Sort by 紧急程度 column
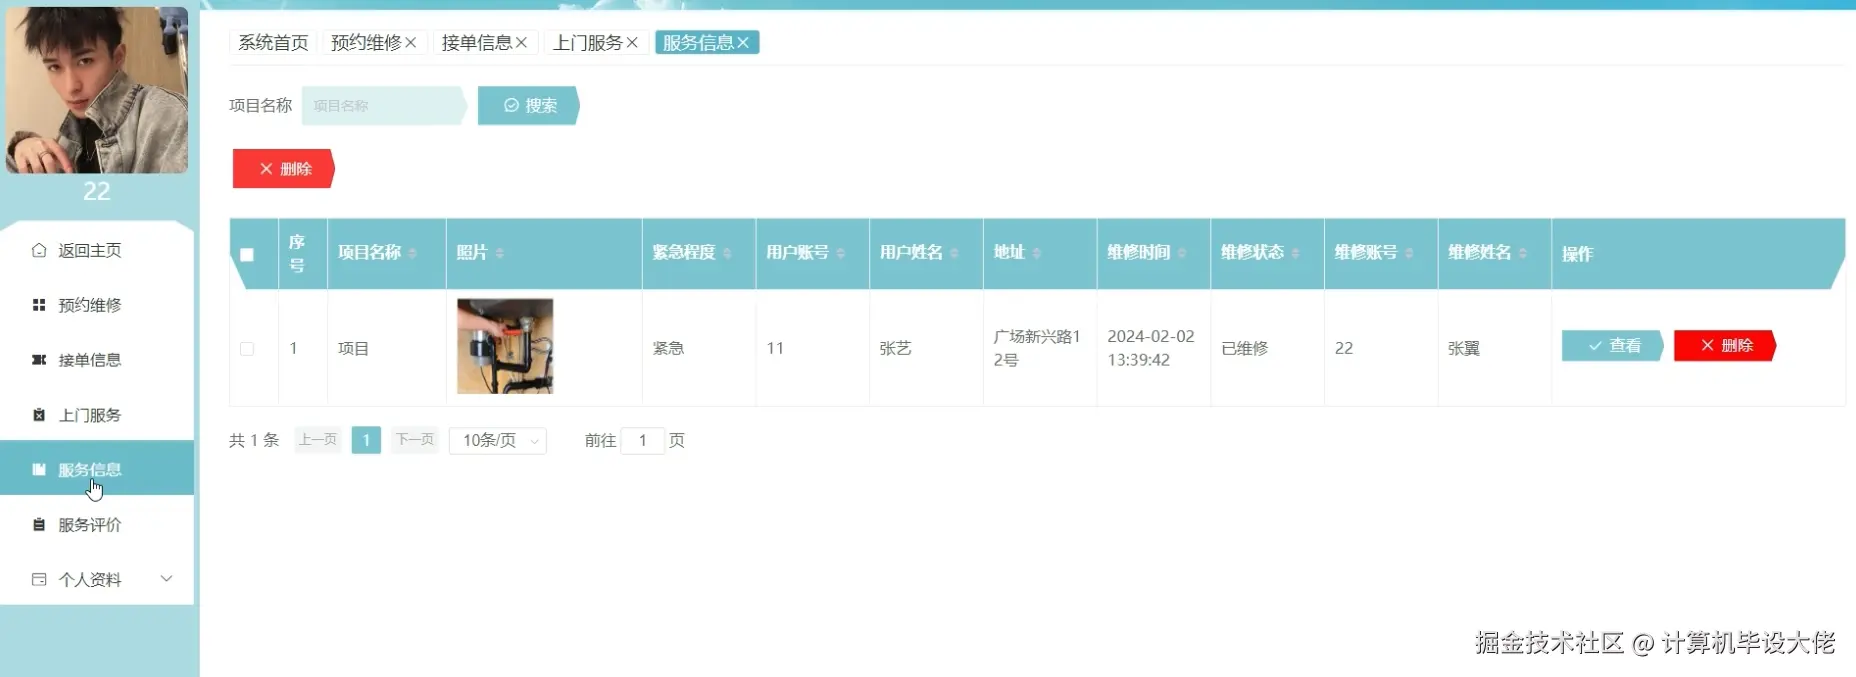 (x=727, y=253)
